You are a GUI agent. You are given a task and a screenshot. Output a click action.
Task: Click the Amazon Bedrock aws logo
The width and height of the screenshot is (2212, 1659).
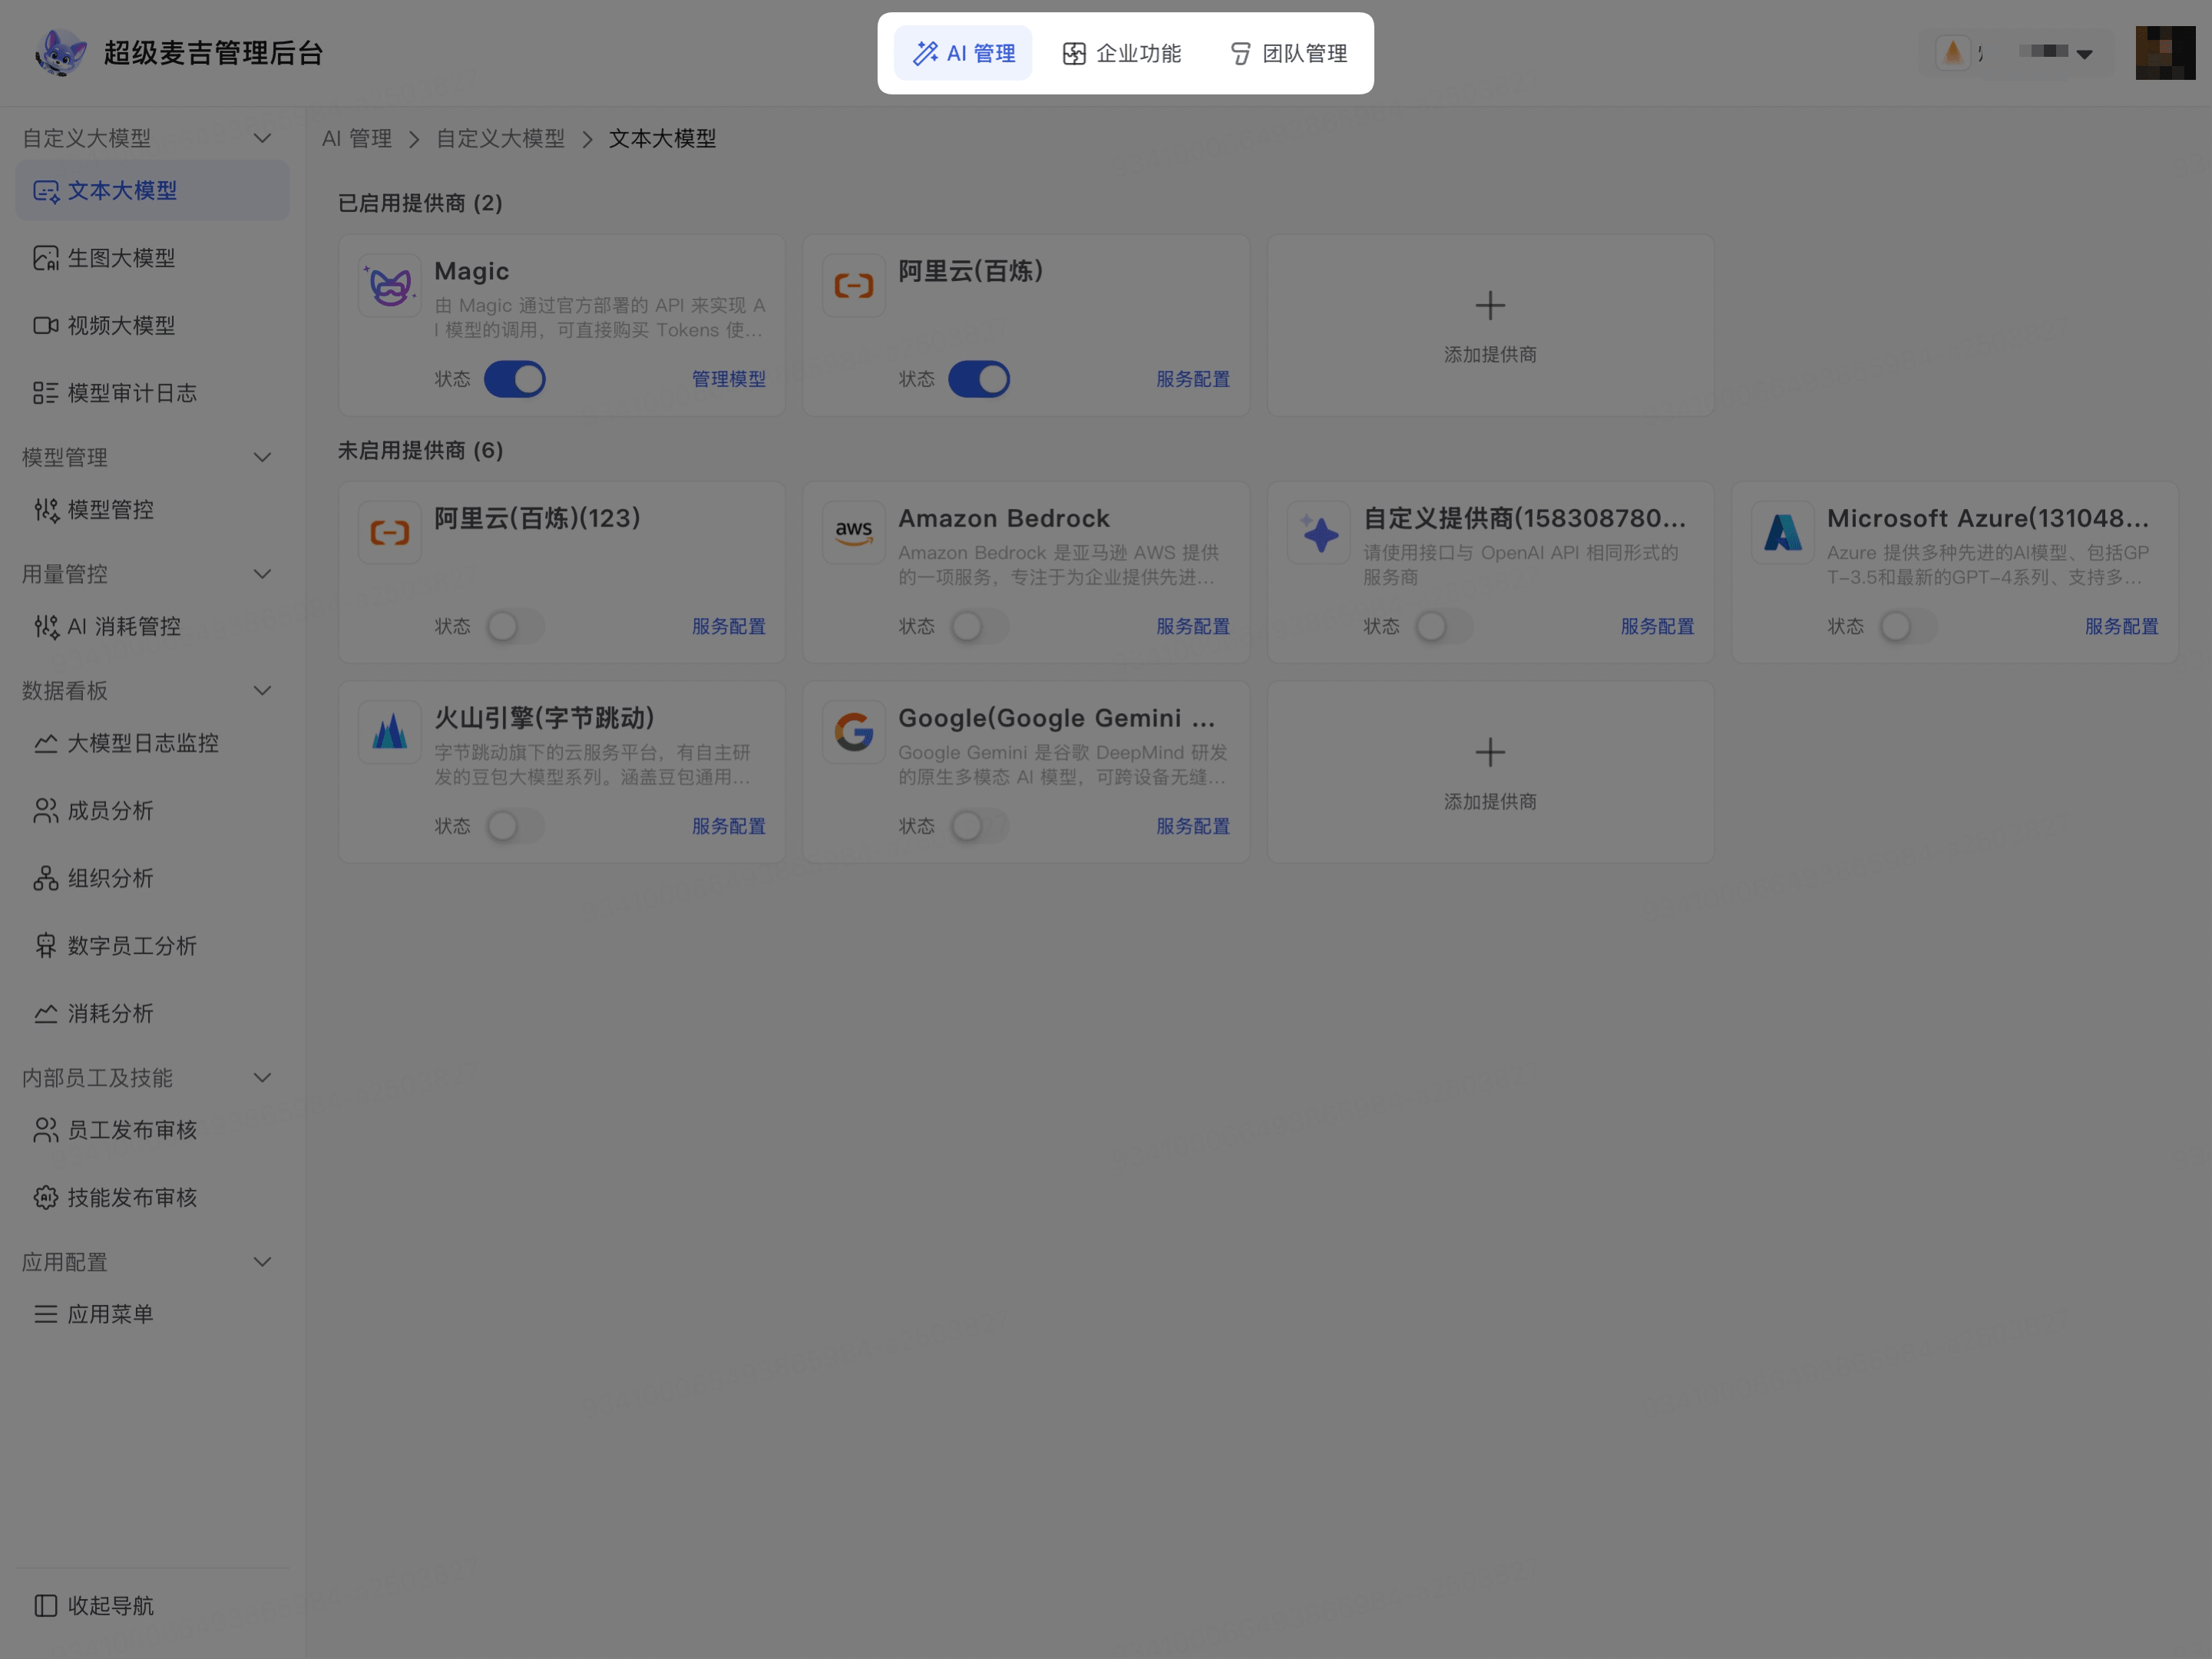click(854, 533)
